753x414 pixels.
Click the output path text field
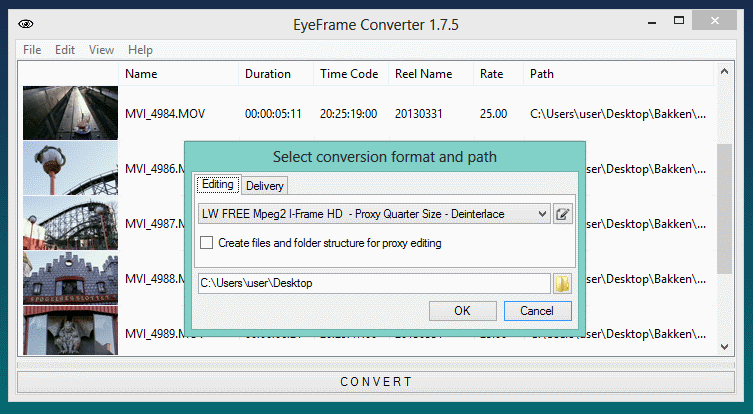coord(373,283)
